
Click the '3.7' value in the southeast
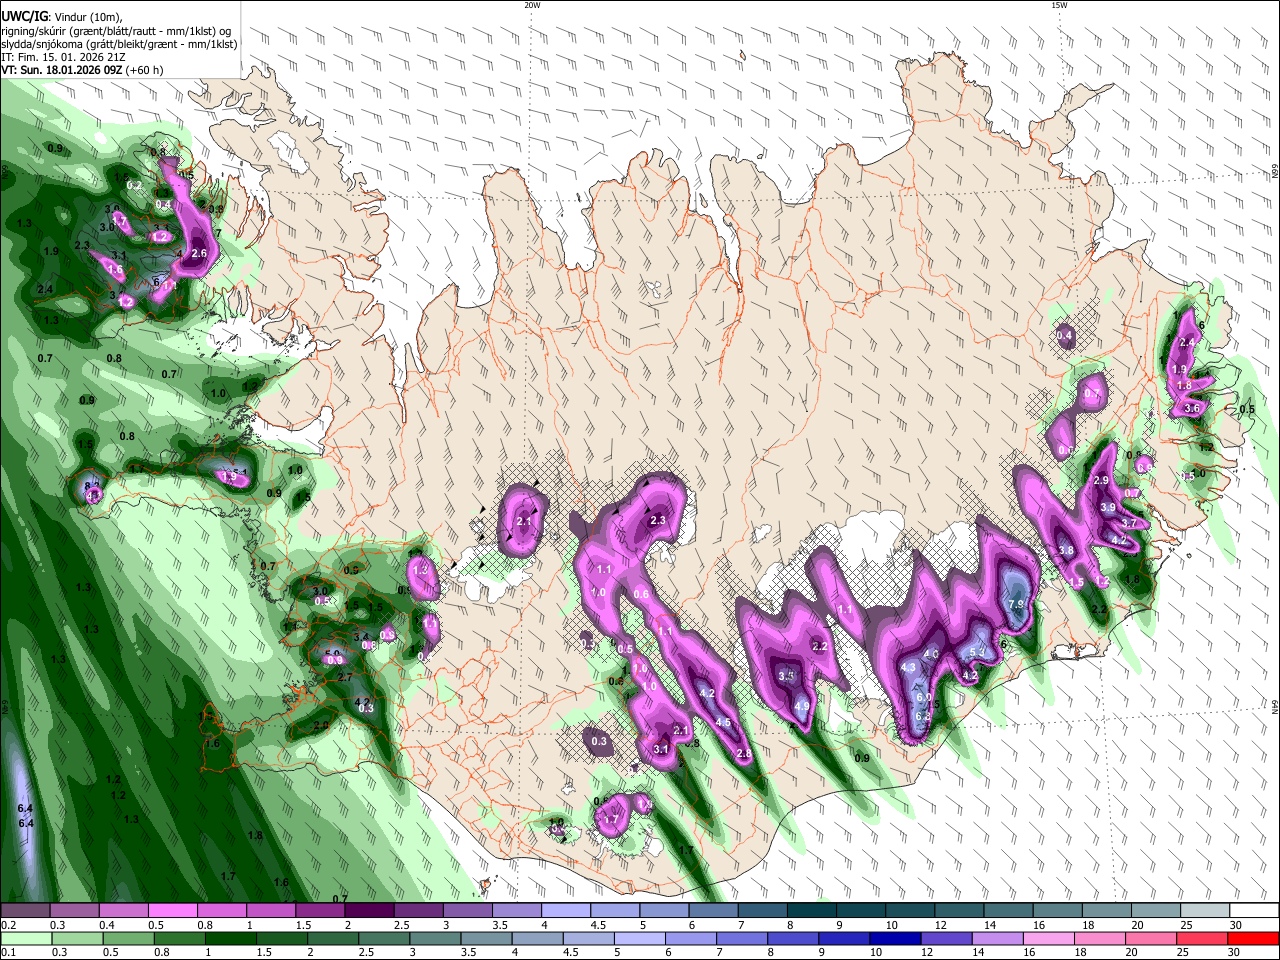pos(1129,523)
